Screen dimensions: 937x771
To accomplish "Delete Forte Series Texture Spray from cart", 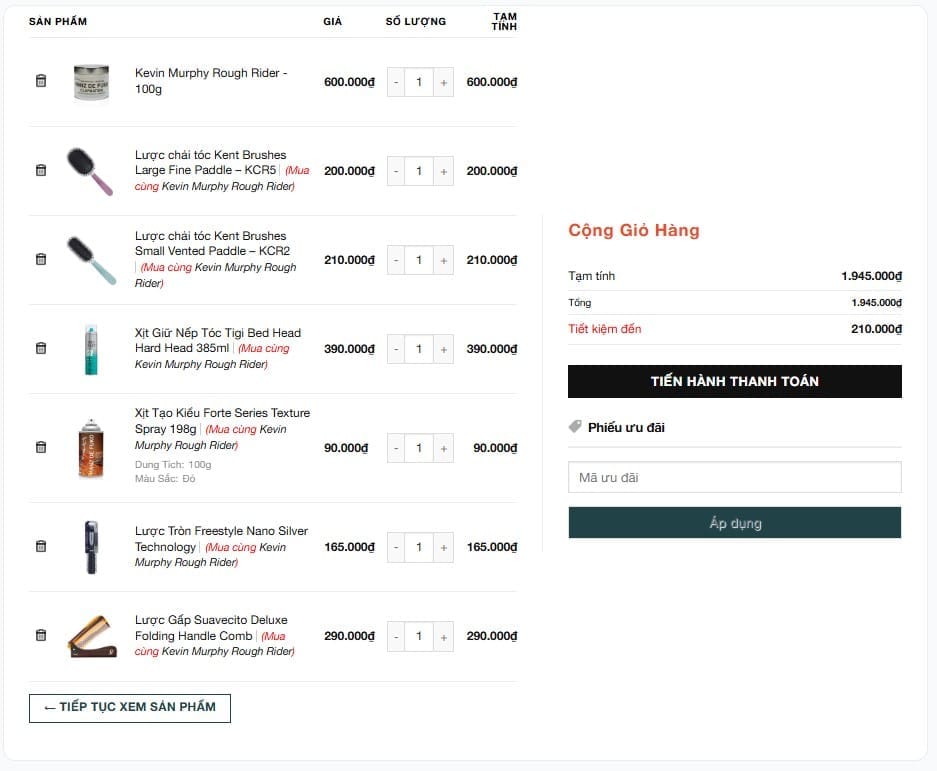I will (x=41, y=447).
